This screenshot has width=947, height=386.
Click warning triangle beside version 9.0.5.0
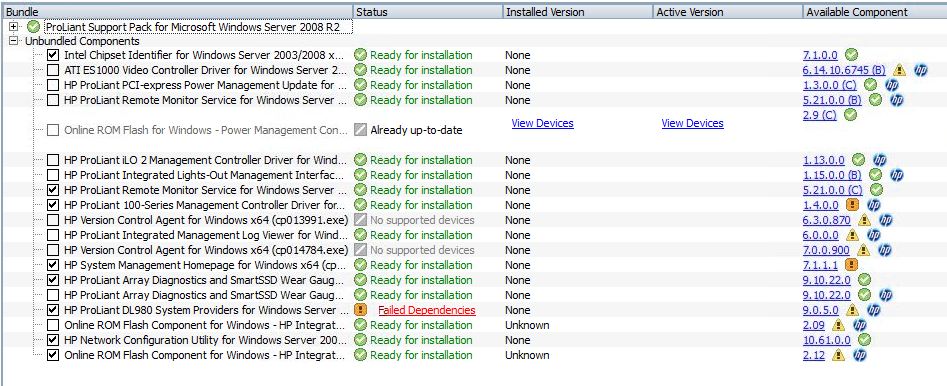tap(852, 310)
